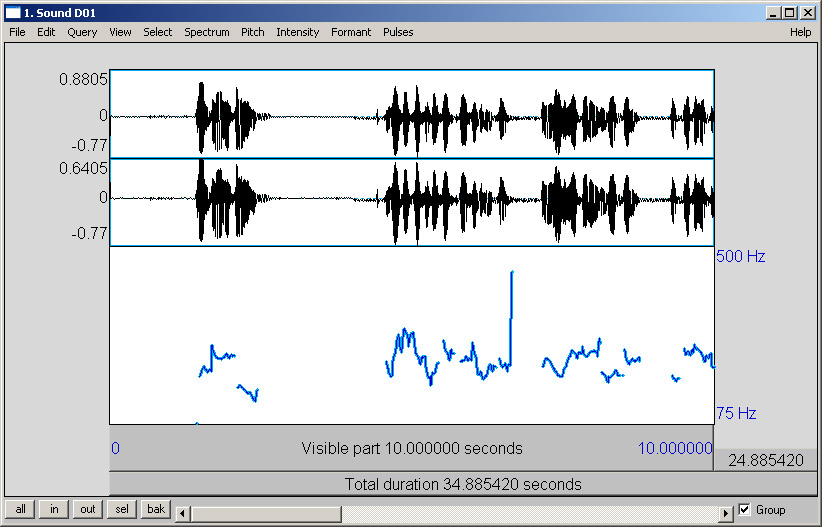The width and height of the screenshot is (822, 527).
Task: Click the 10.000000 end time label
Action: (x=675, y=448)
